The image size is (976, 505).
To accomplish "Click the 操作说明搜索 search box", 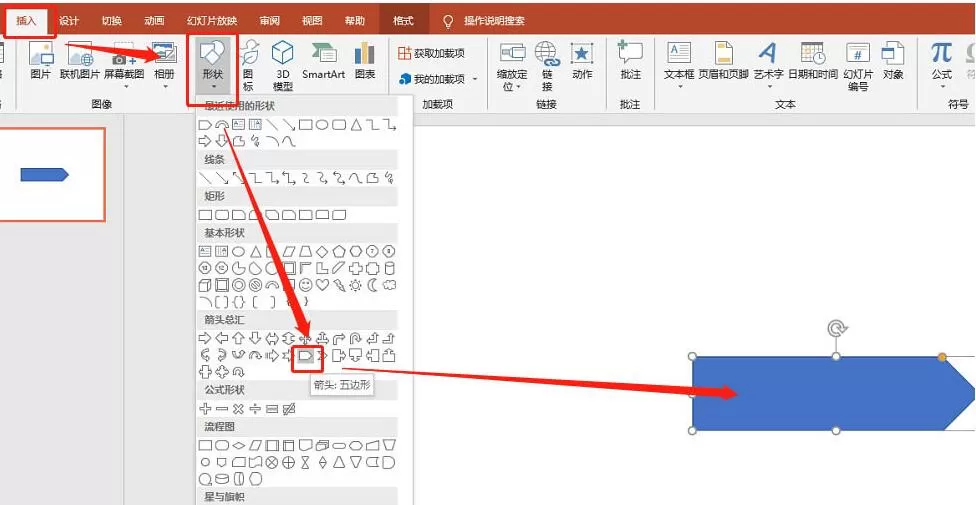I will click(494, 21).
